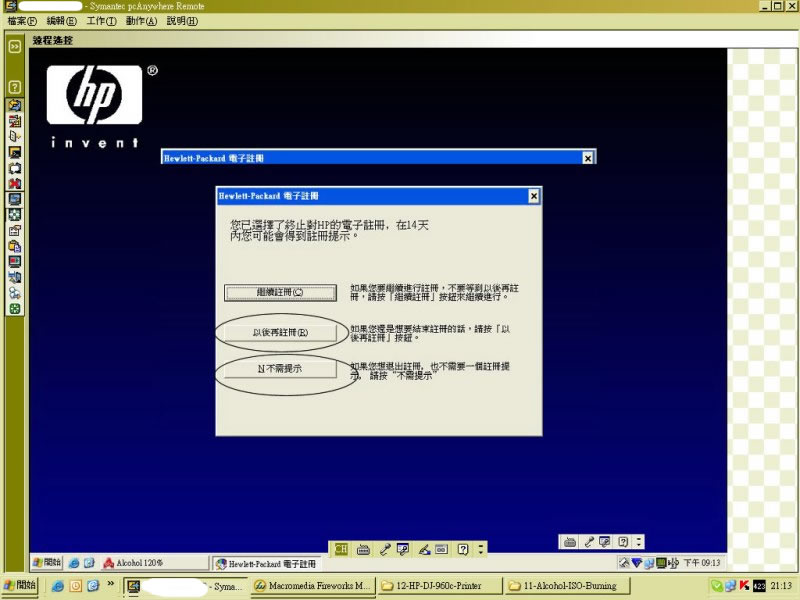
Task: Open the 工作(T) menu
Action: coord(101,21)
